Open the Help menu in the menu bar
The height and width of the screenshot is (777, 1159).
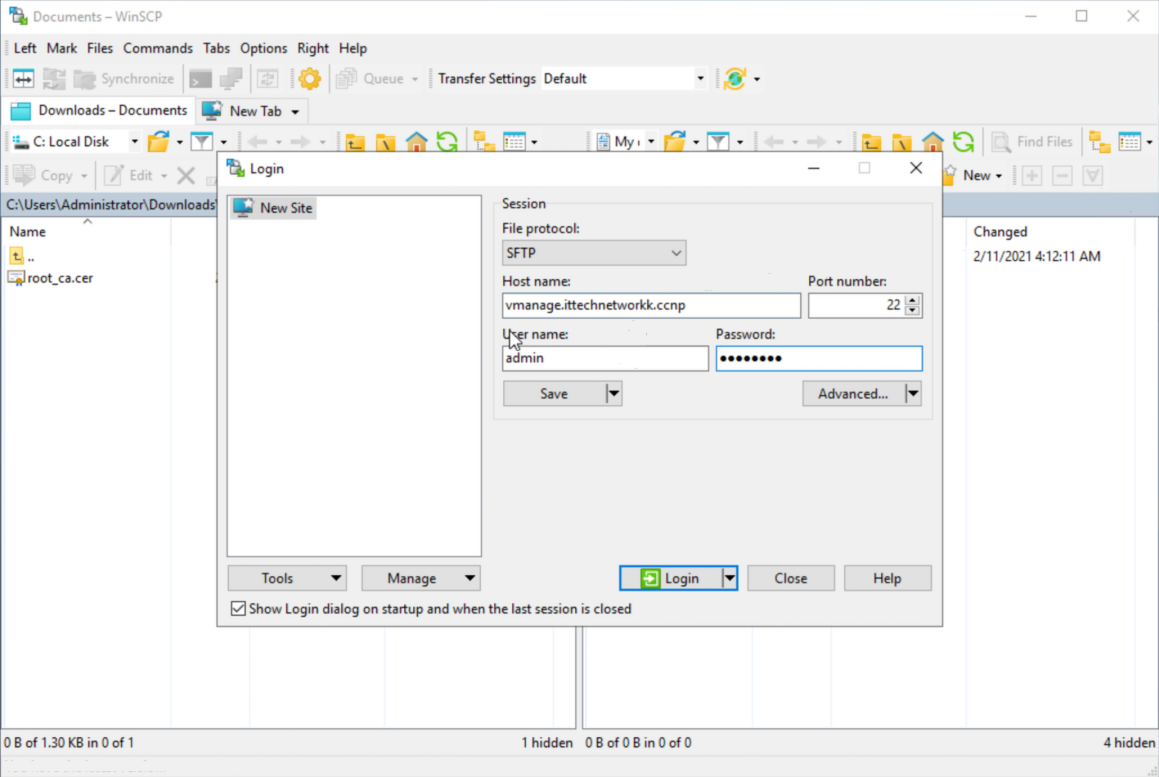[353, 48]
